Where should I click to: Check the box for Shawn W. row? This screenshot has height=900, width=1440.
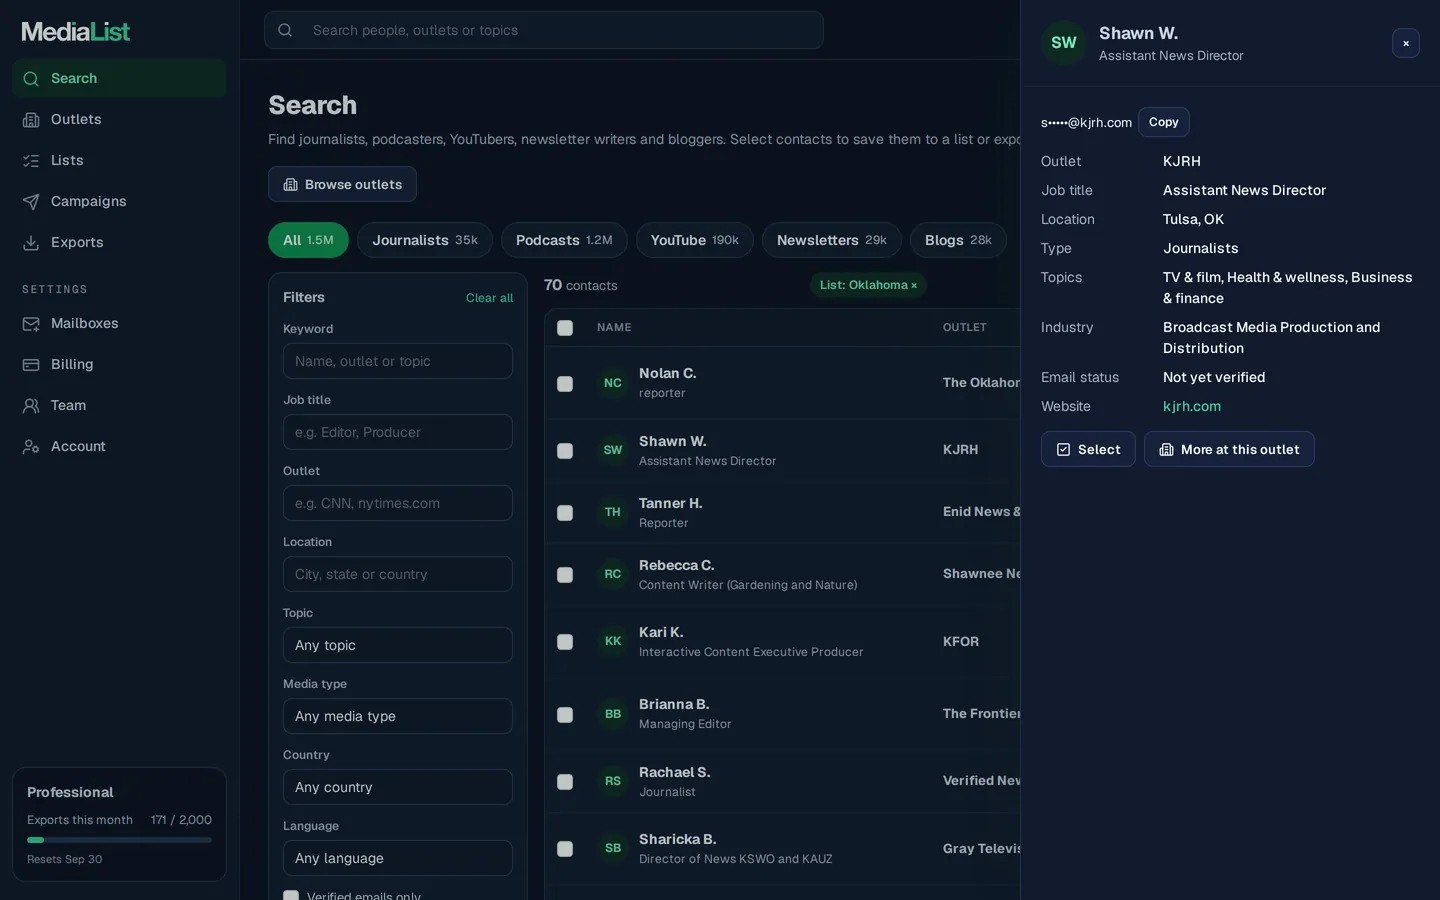[565, 451]
